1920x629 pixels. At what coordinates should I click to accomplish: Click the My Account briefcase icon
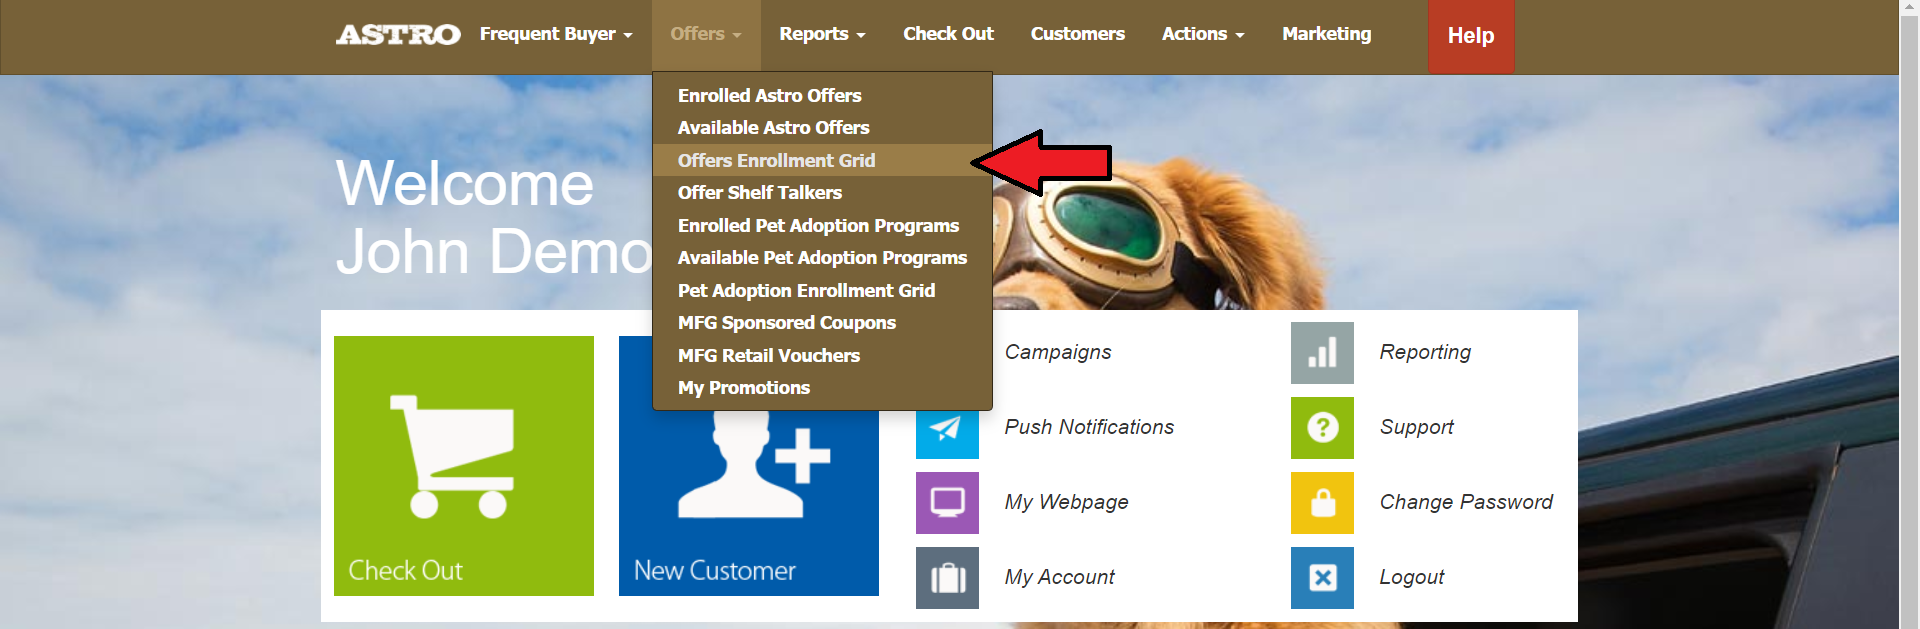(x=947, y=578)
